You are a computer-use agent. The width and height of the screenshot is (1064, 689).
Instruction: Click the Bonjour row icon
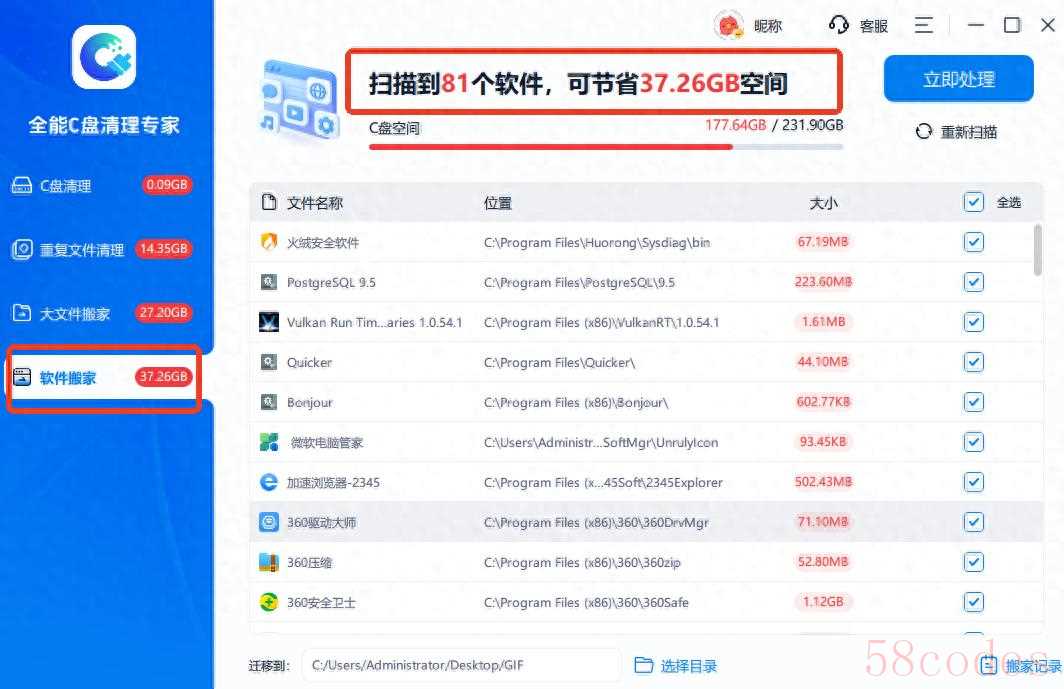269,402
